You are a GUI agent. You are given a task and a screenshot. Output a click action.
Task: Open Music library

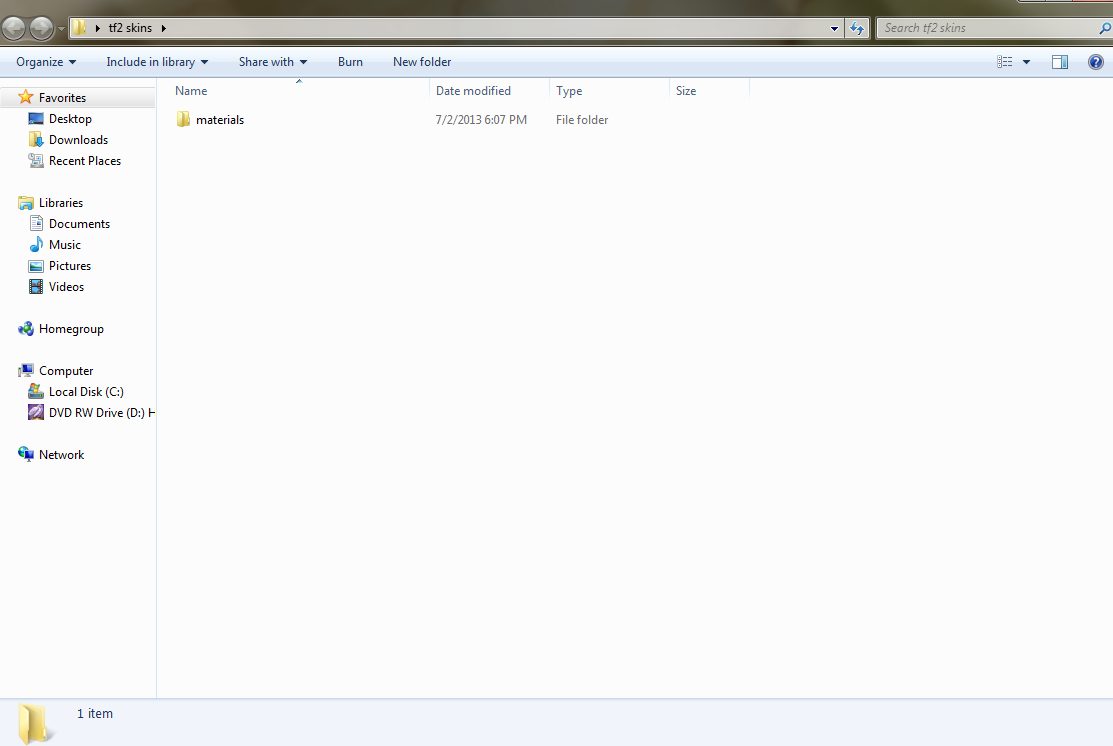point(65,245)
